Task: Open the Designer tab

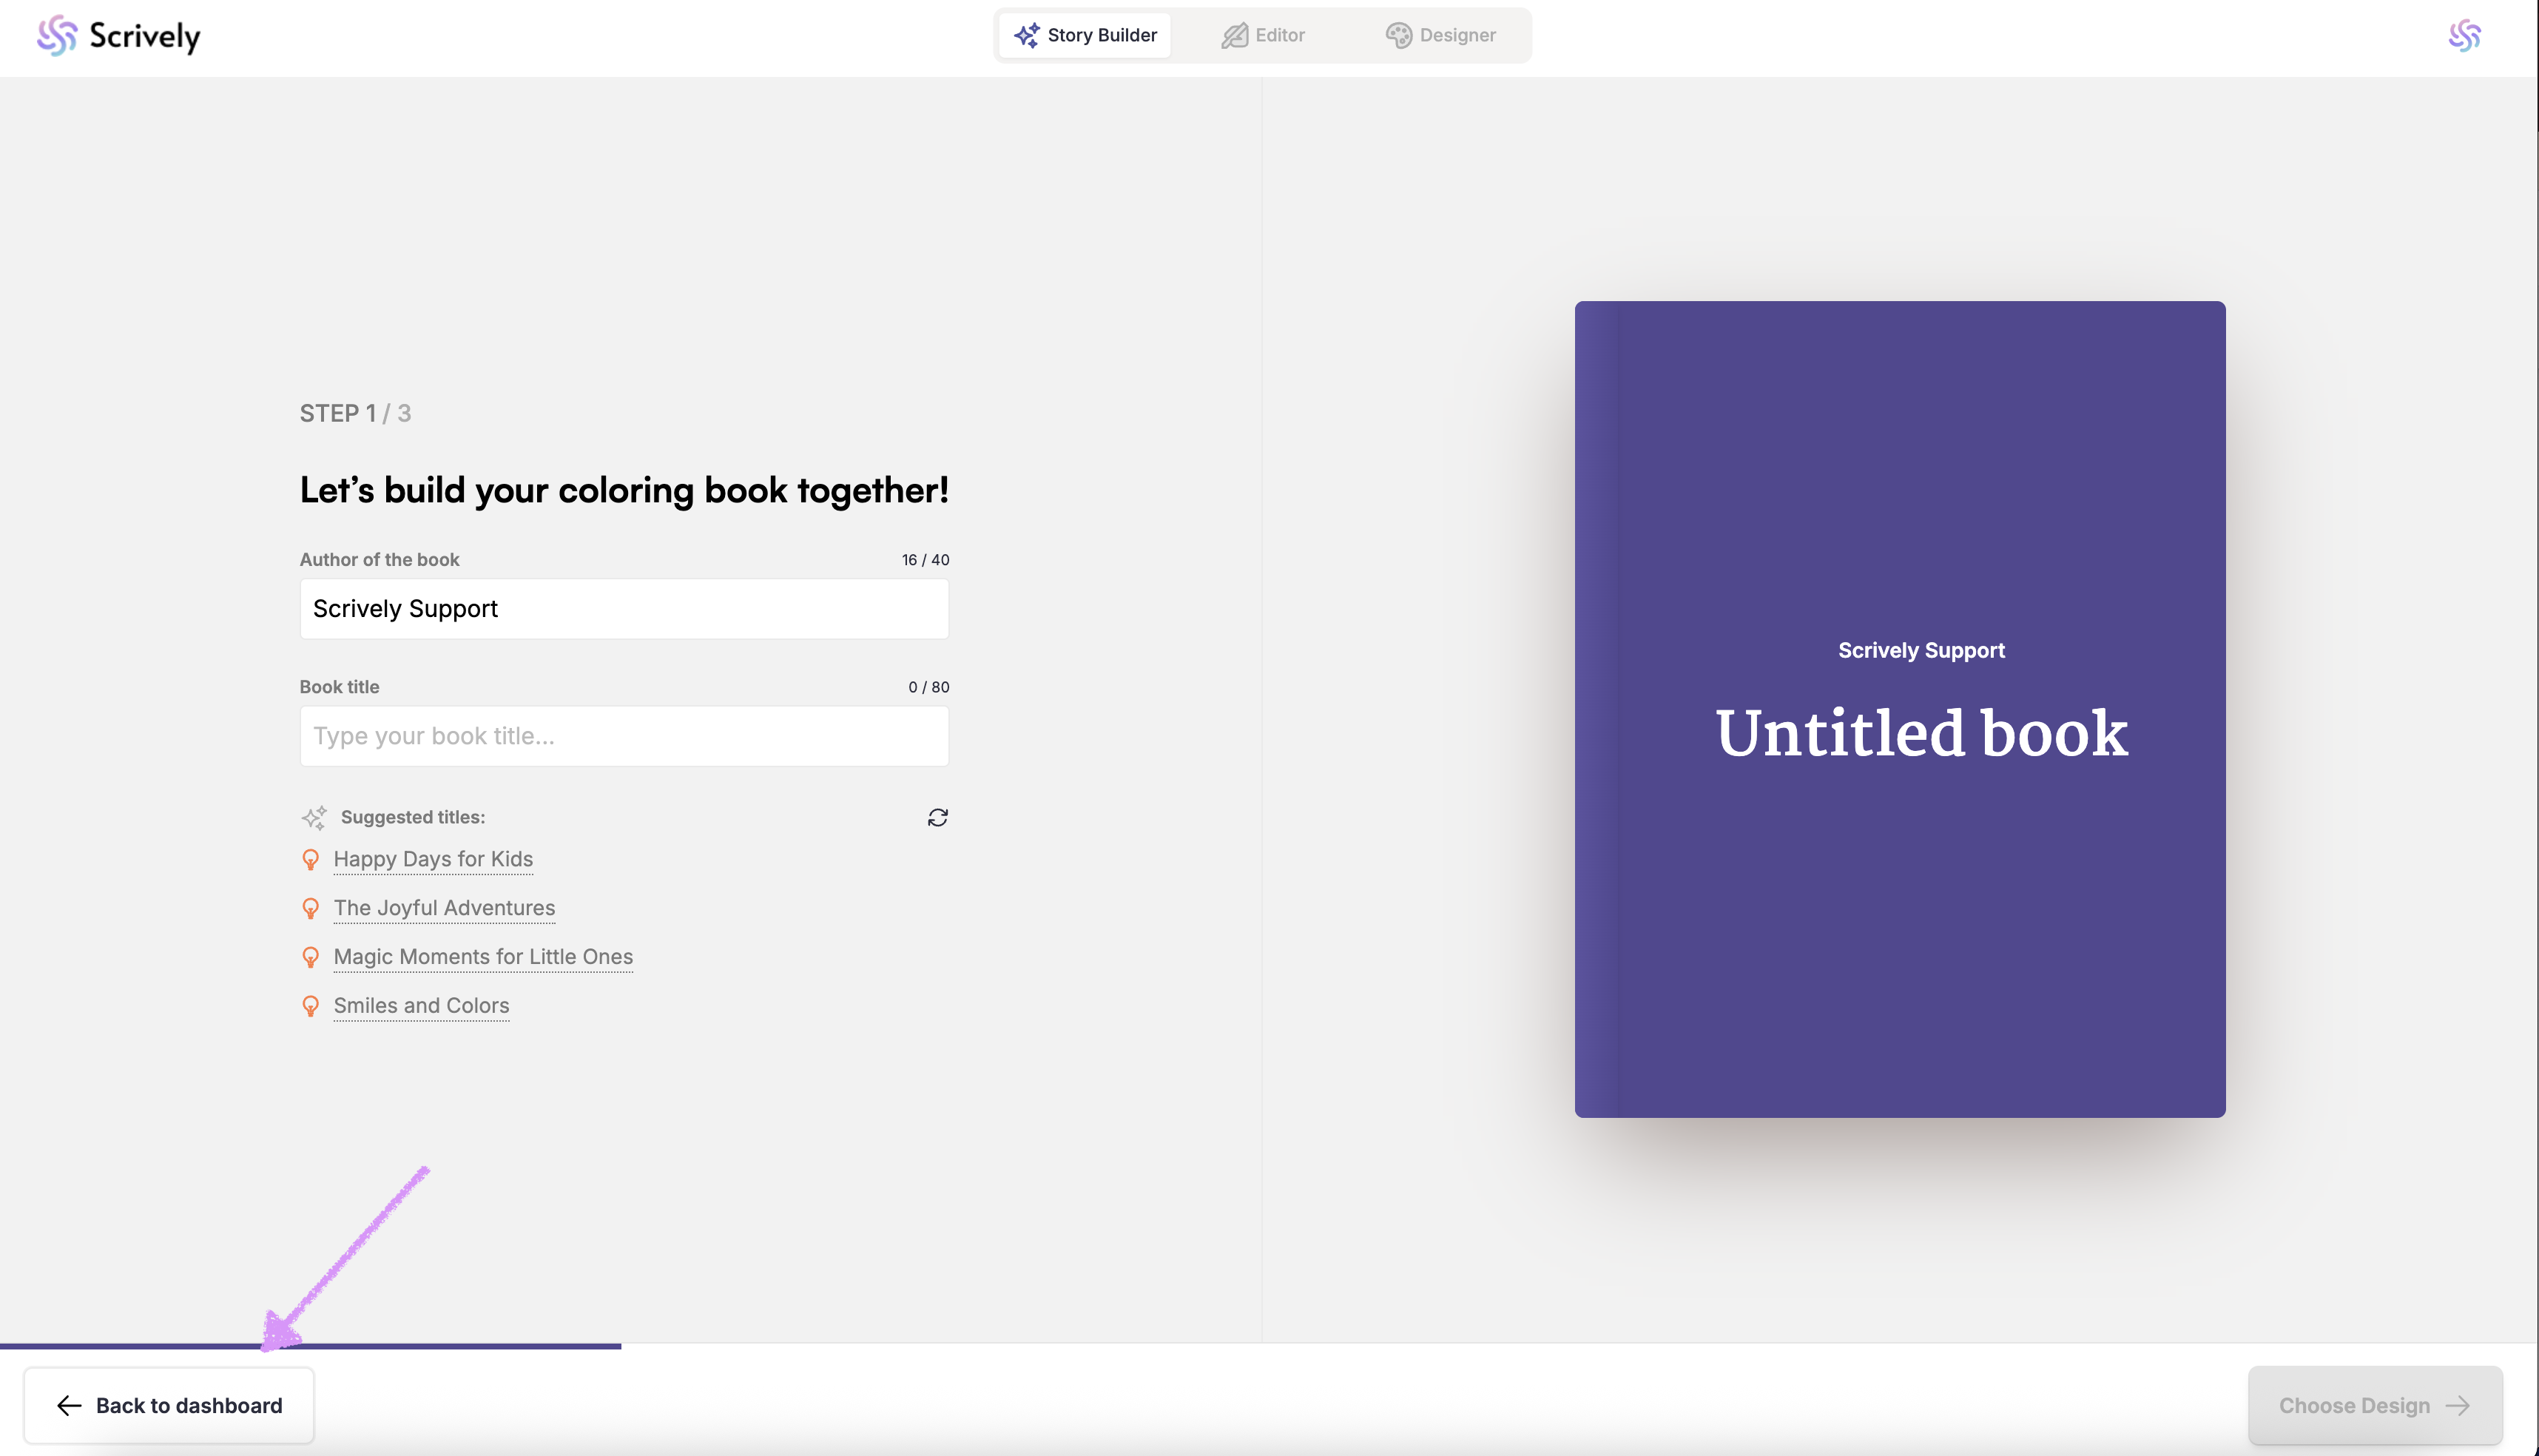Action: pyautogui.click(x=1440, y=35)
